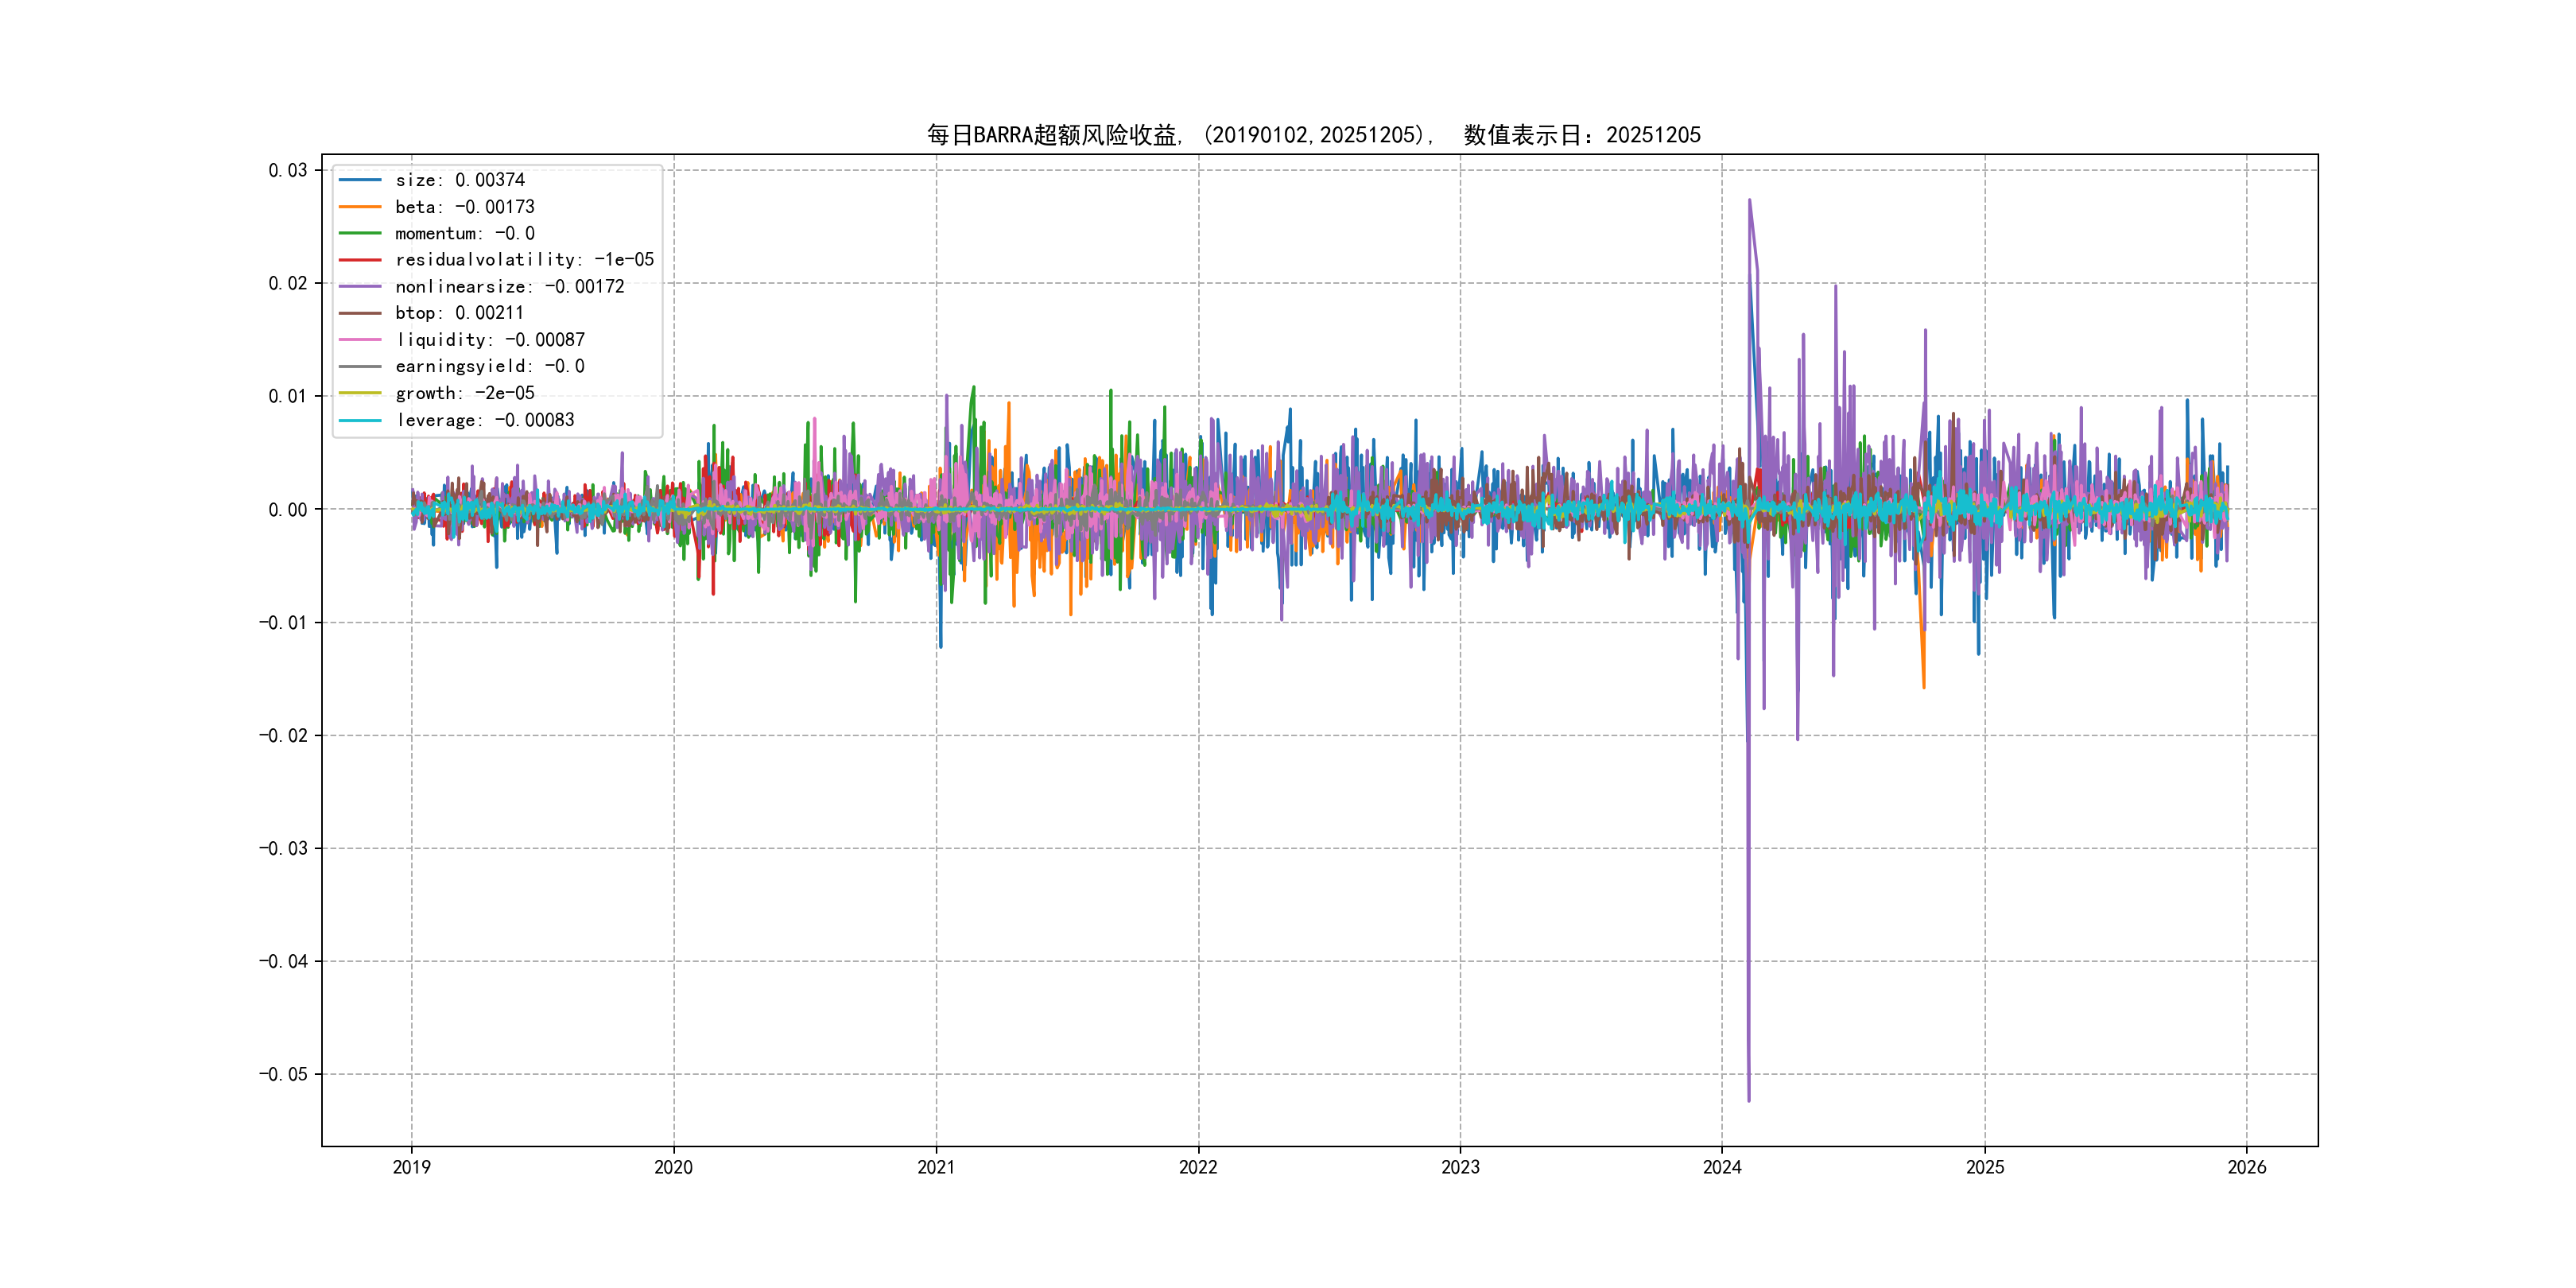Select the growth: -2e-05 legend label
The height and width of the screenshot is (1288, 2576).
(x=464, y=393)
